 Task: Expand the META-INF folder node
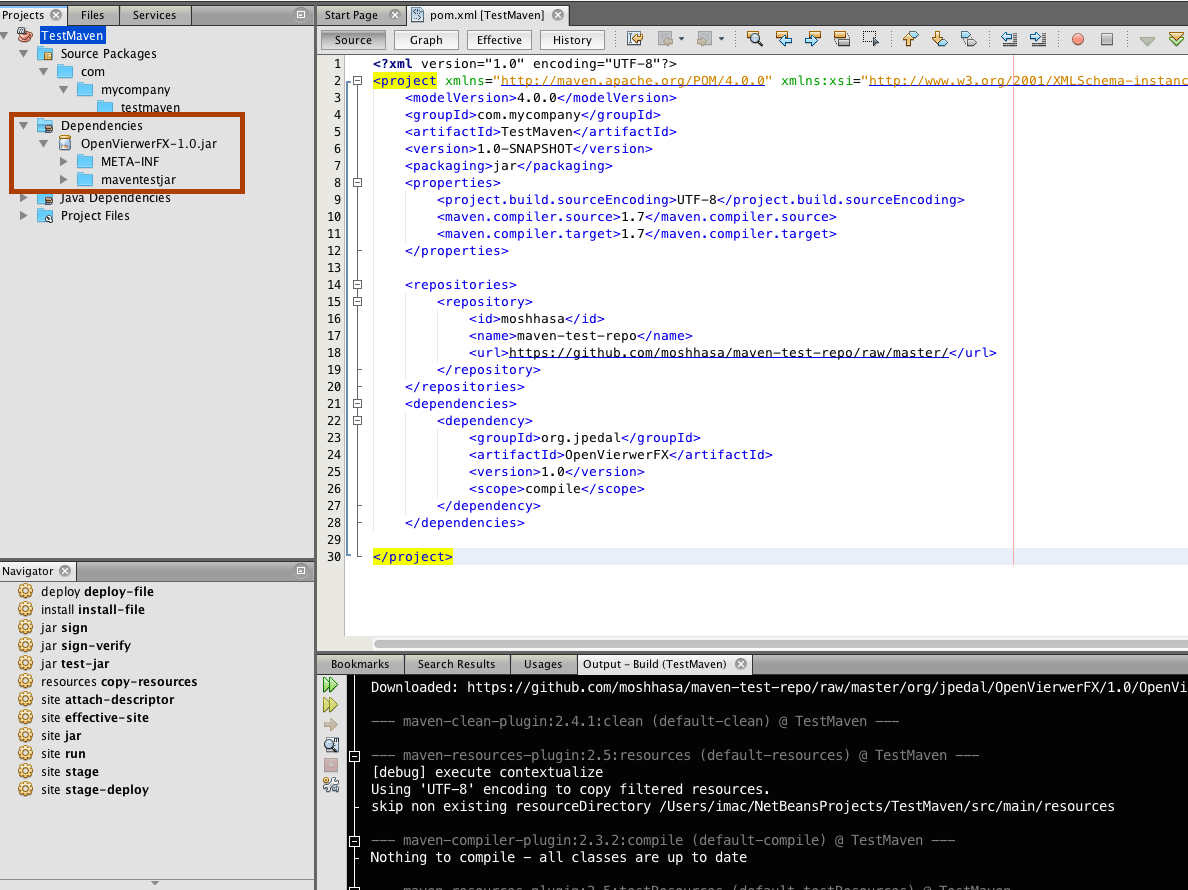click(64, 162)
